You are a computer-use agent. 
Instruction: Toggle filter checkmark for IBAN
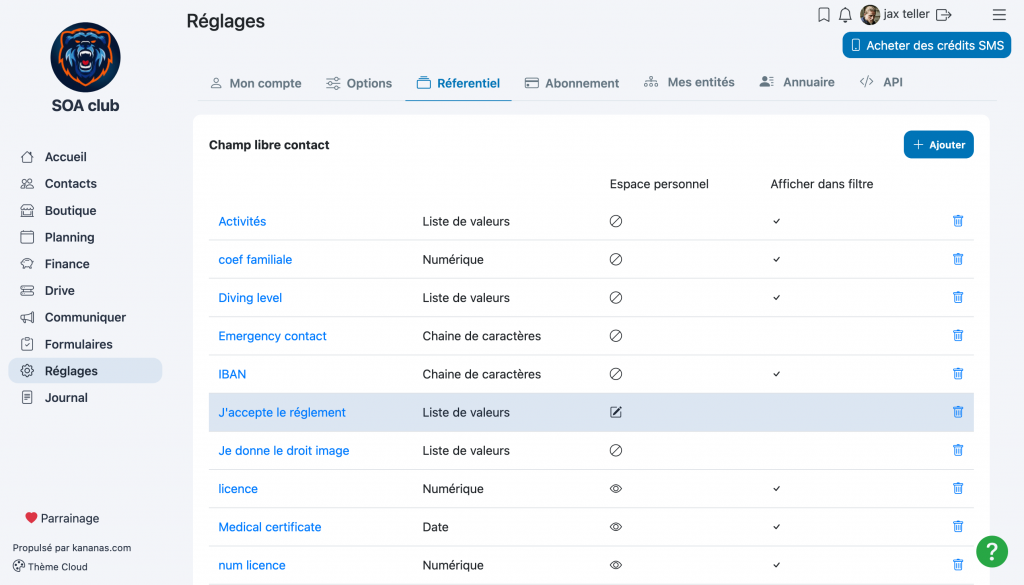pyautogui.click(x=776, y=374)
